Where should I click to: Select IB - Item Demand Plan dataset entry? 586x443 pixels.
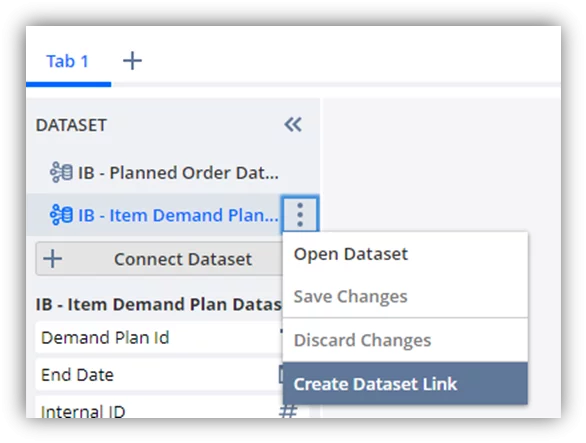154,215
